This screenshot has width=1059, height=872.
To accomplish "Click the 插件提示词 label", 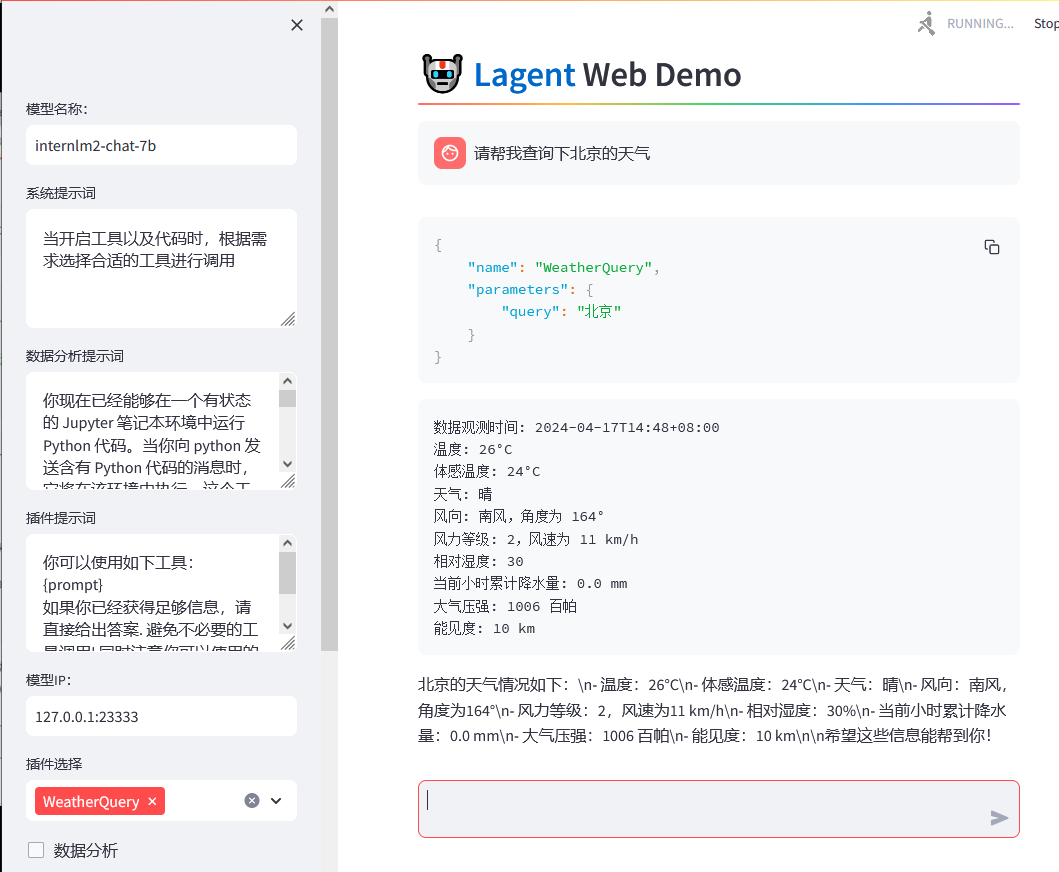I will pyautogui.click(x=61, y=518).
